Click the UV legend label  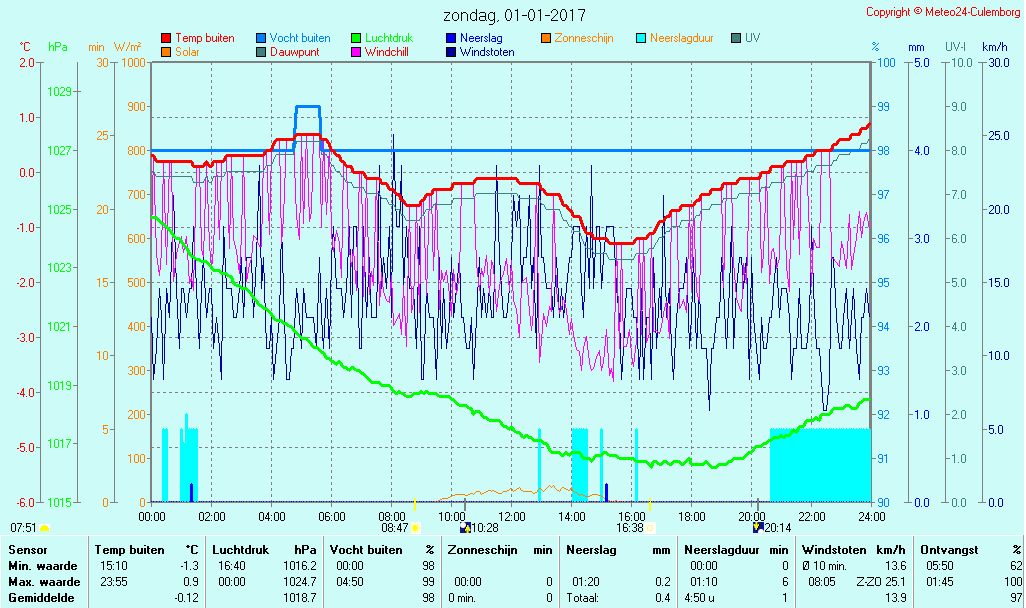tap(752, 38)
